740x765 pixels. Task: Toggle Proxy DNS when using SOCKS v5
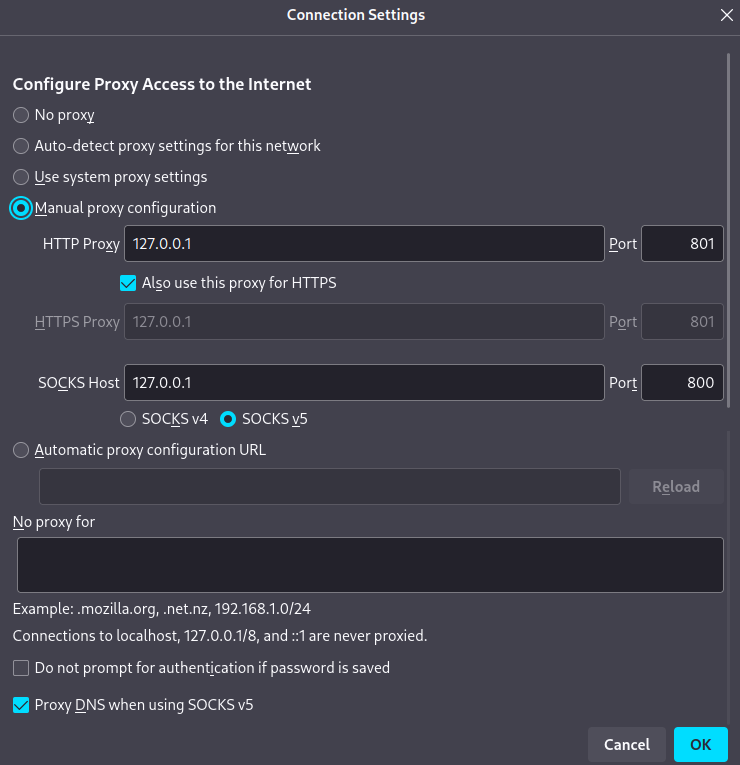pyautogui.click(x=21, y=705)
